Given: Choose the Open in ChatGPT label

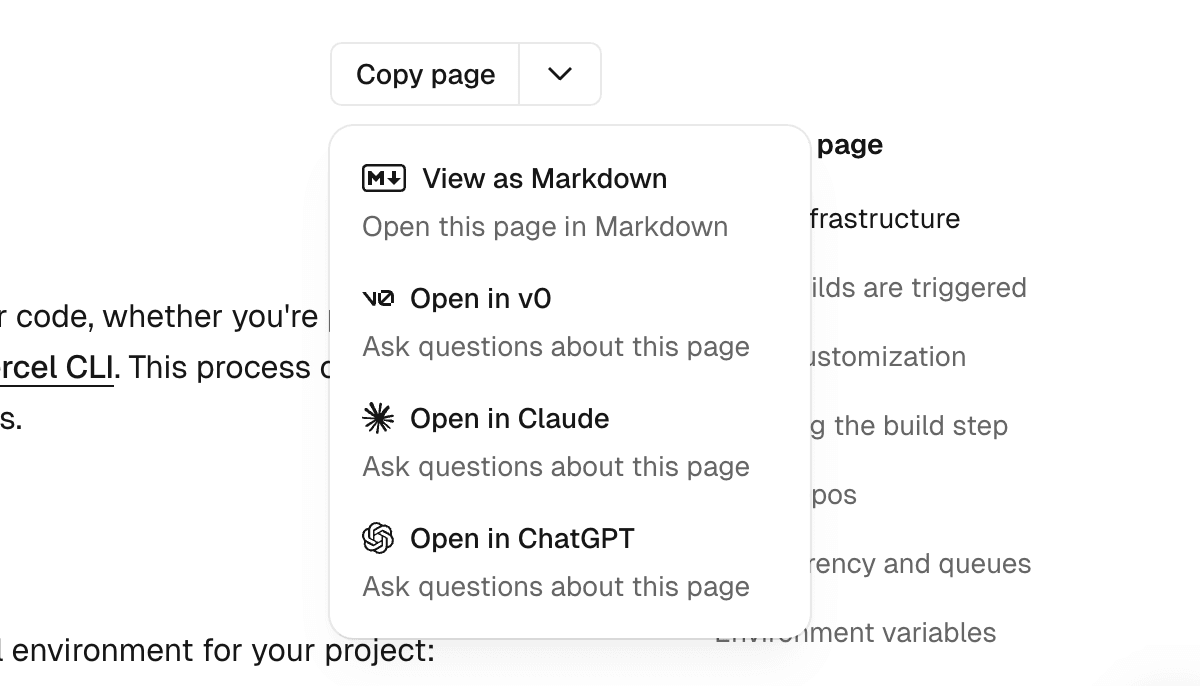Looking at the screenshot, I should (x=522, y=538).
